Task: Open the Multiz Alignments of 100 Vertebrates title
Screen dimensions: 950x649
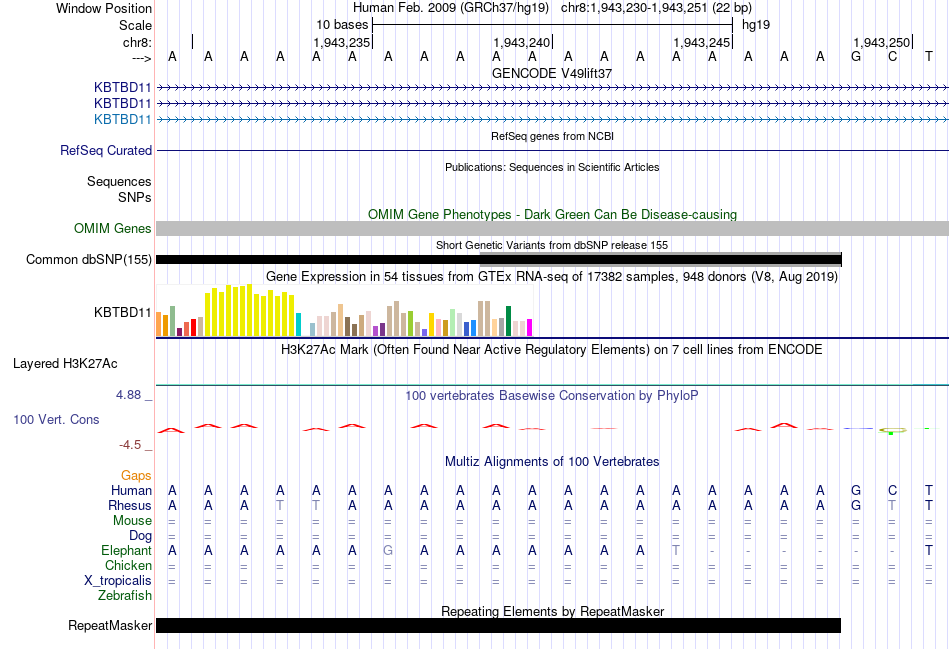Action: (552, 462)
